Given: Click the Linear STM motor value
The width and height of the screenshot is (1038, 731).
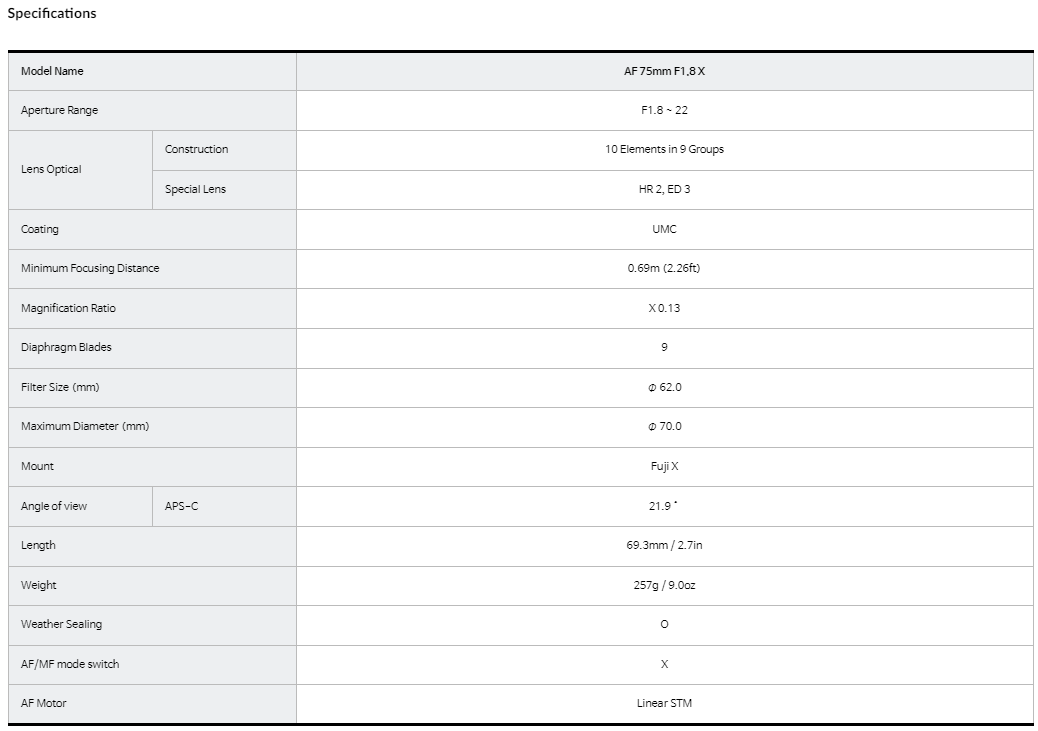Looking at the screenshot, I should coord(664,703).
